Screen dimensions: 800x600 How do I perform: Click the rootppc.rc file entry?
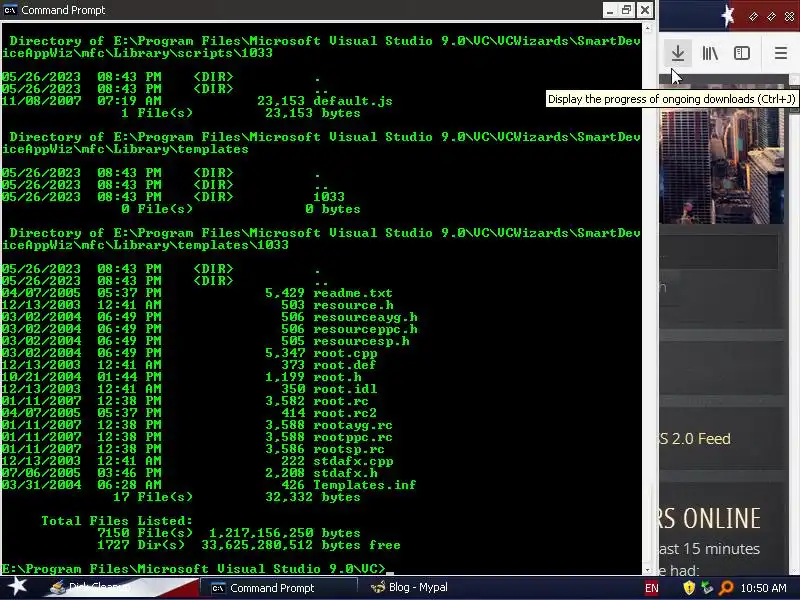tap(353, 437)
